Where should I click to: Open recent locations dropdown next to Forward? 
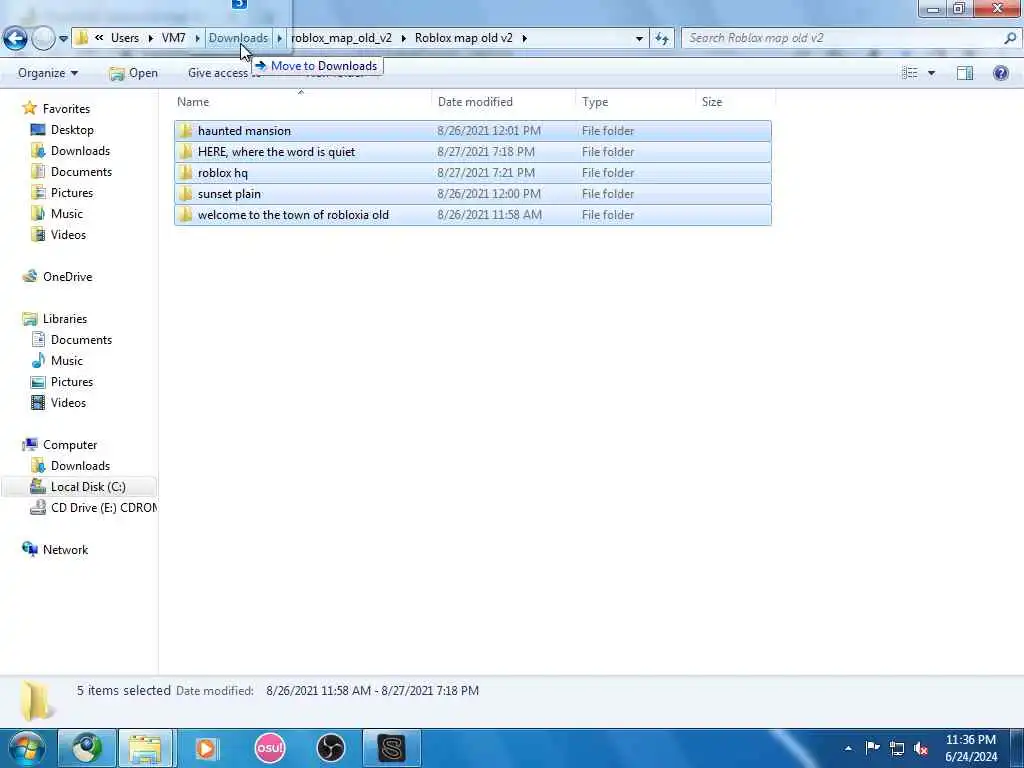tap(63, 39)
